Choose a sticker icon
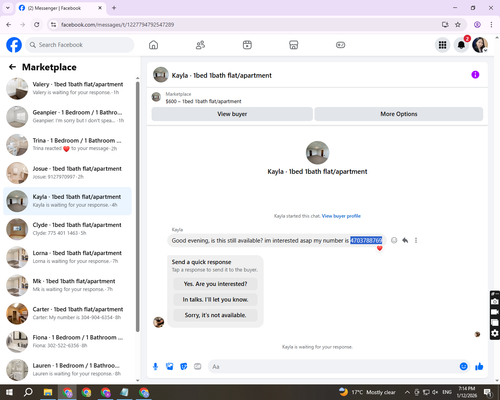Image resolution: width=500 pixels, height=400 pixels. 184,367
